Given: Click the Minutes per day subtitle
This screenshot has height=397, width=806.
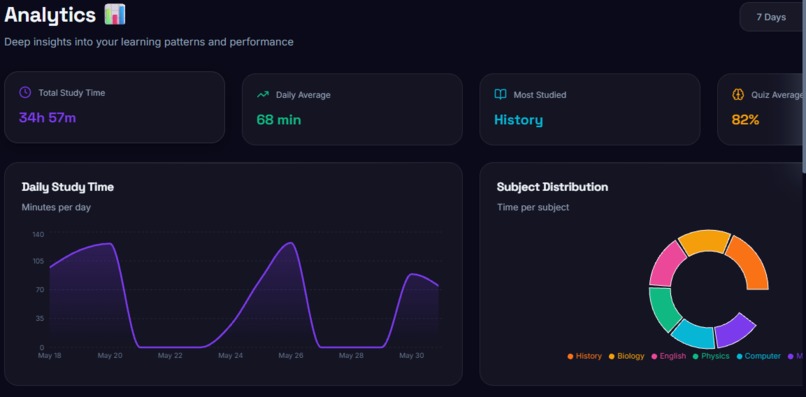Looking at the screenshot, I should [56, 207].
